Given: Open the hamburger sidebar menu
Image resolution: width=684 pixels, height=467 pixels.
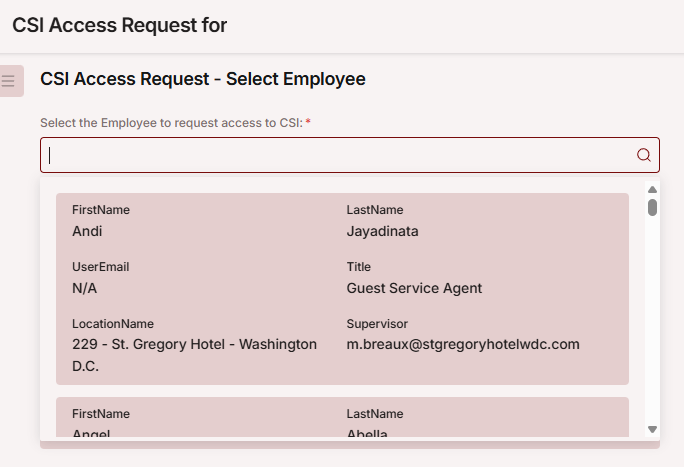Looking at the screenshot, I should tap(9, 81).
